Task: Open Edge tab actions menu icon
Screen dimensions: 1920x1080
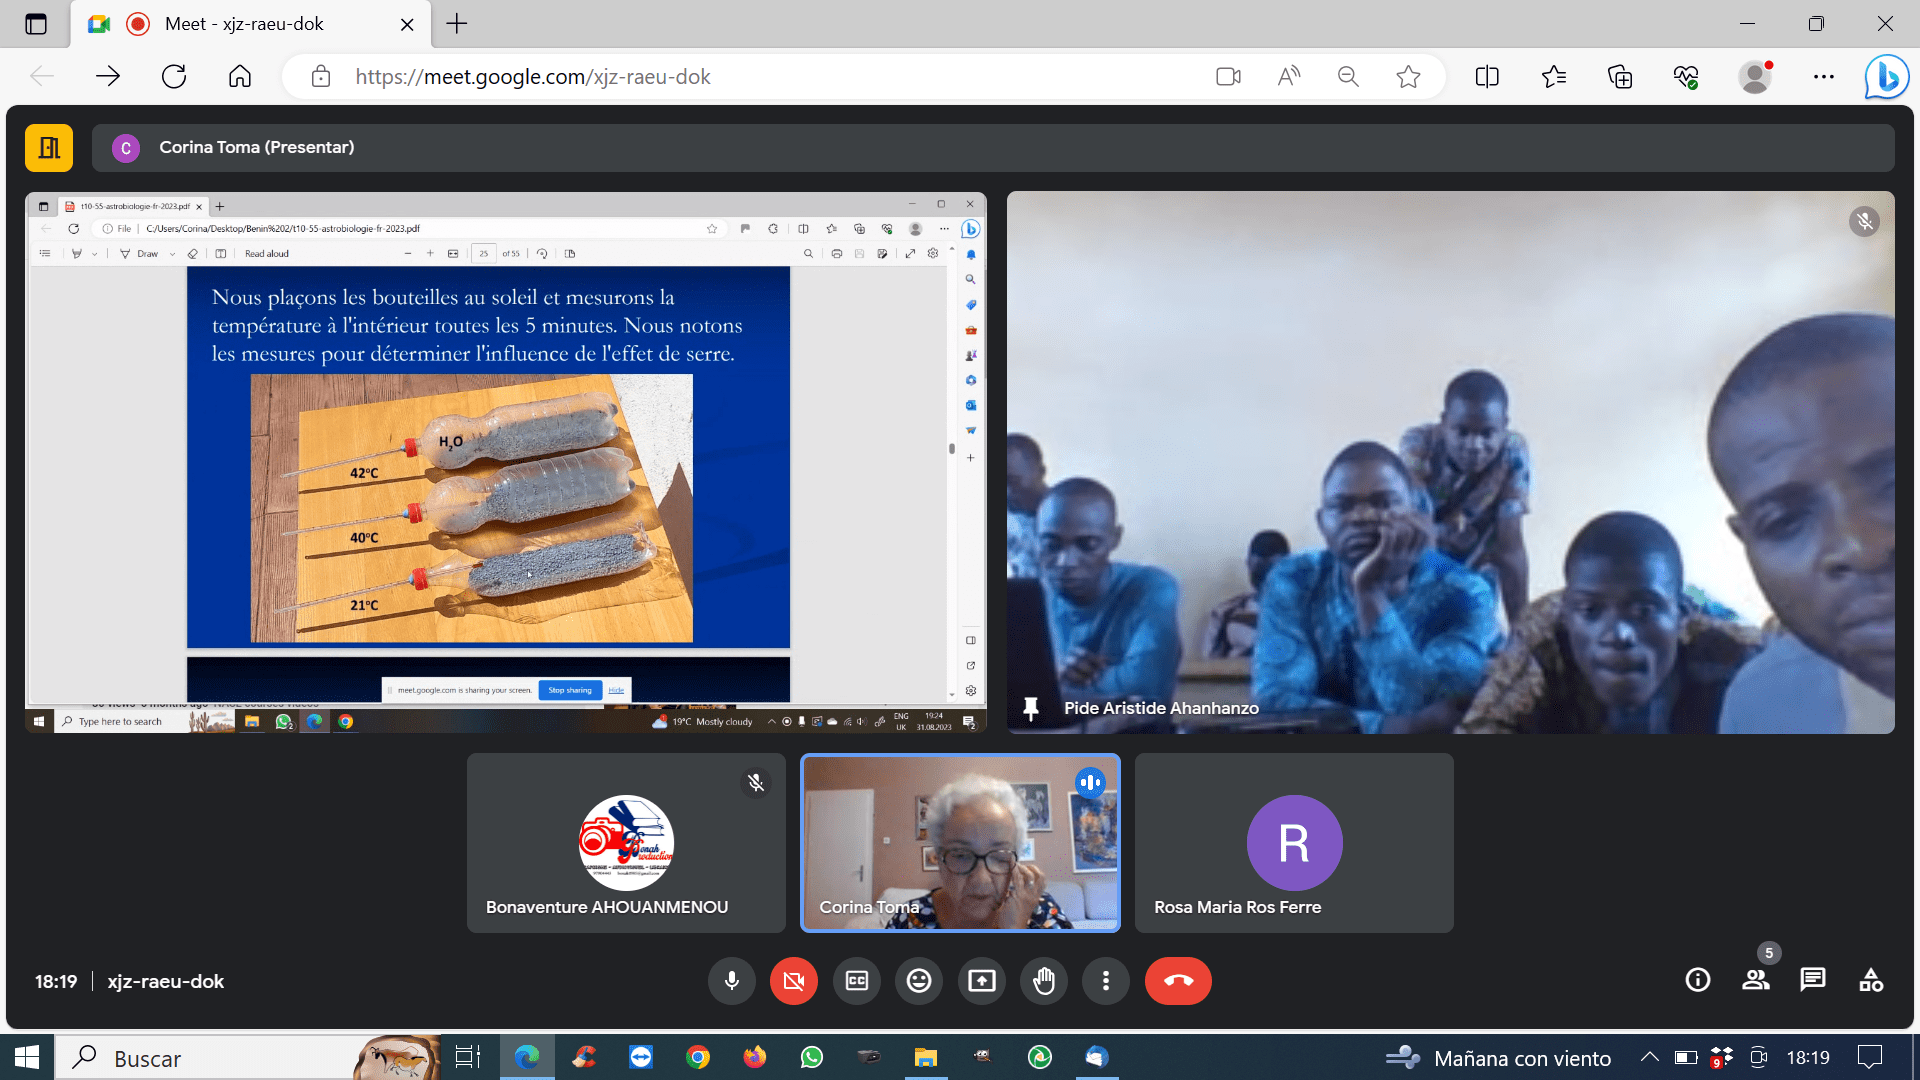Action: point(36,24)
